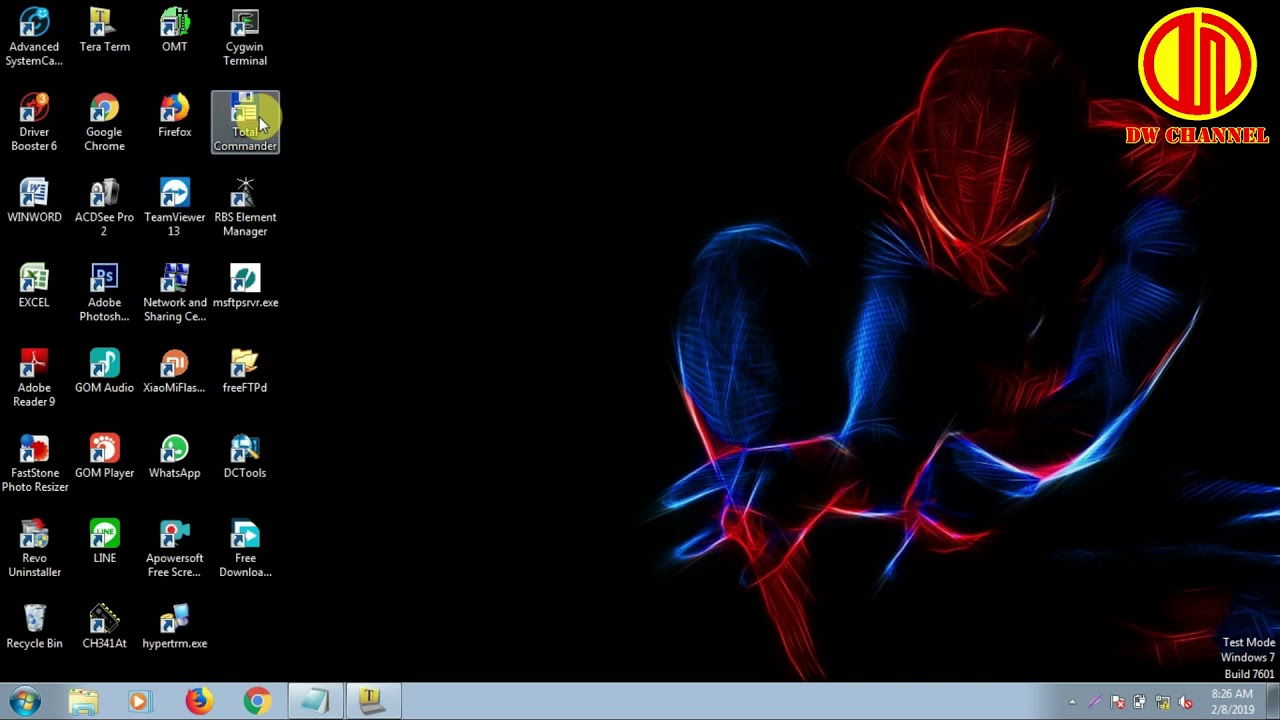Open Firefox from the taskbar

[198, 701]
